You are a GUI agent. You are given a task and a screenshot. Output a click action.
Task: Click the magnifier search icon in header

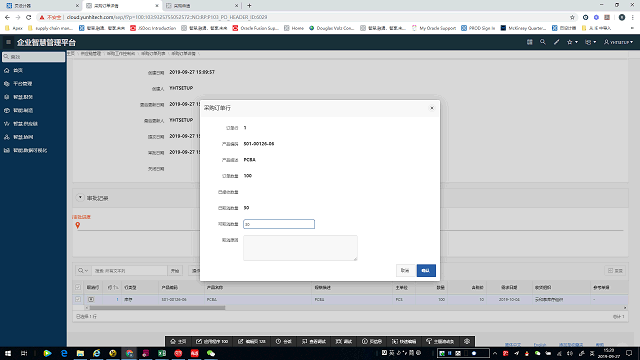click(x=542, y=42)
